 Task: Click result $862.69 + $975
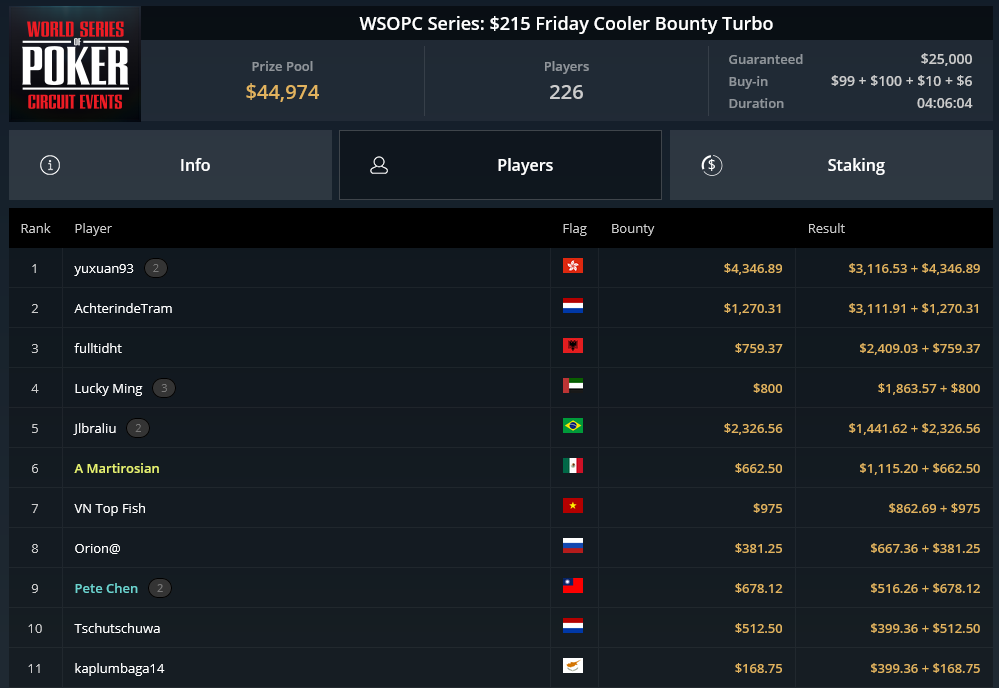[934, 508]
